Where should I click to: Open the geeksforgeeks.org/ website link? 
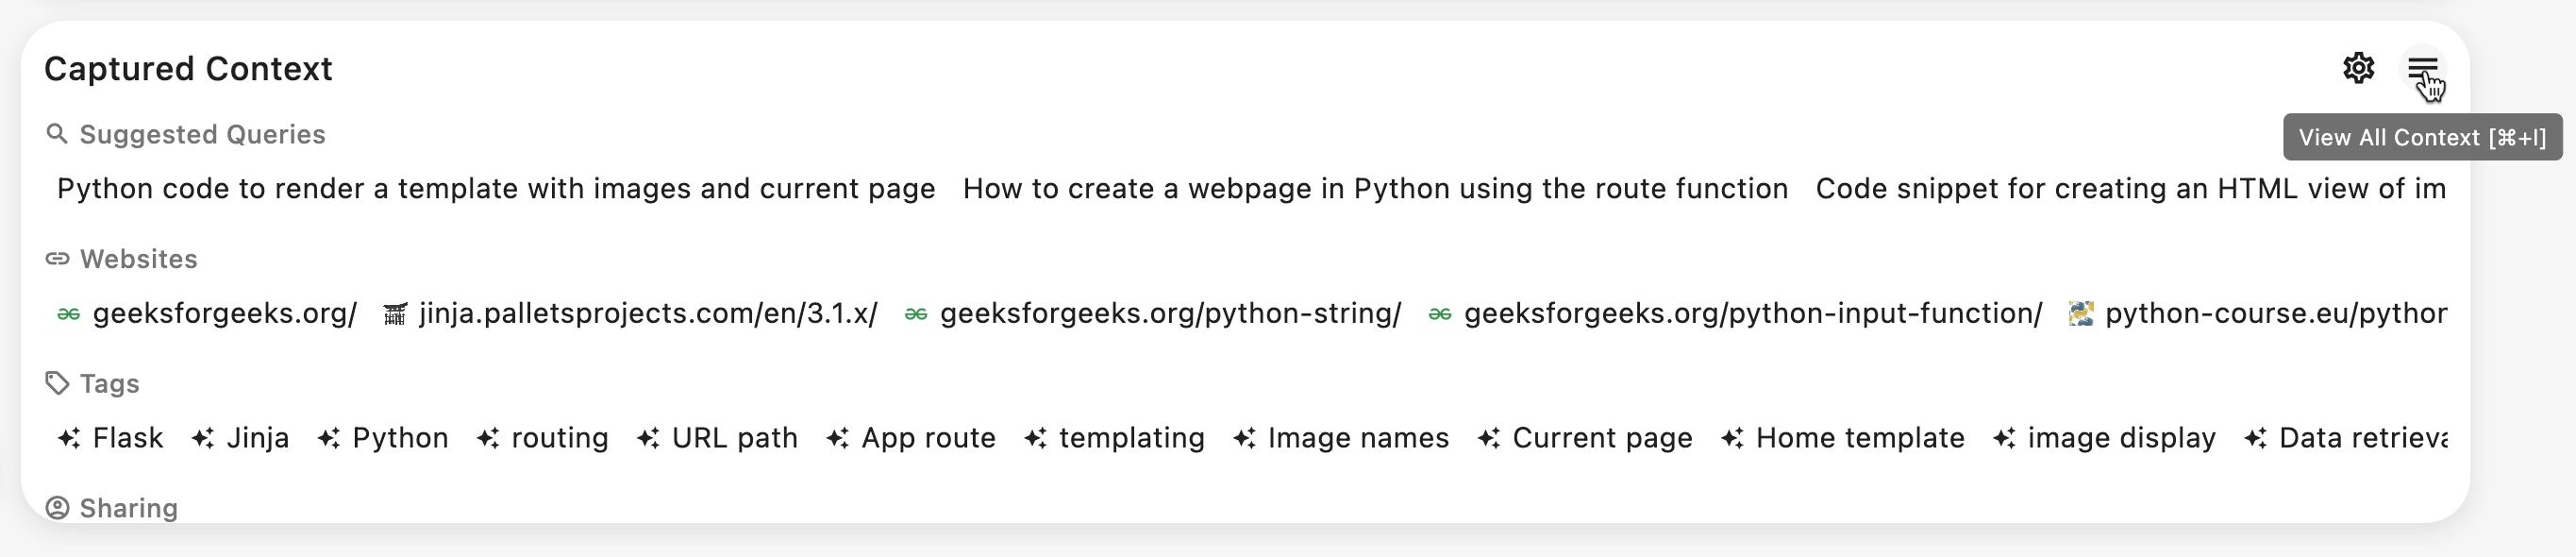[207, 314]
